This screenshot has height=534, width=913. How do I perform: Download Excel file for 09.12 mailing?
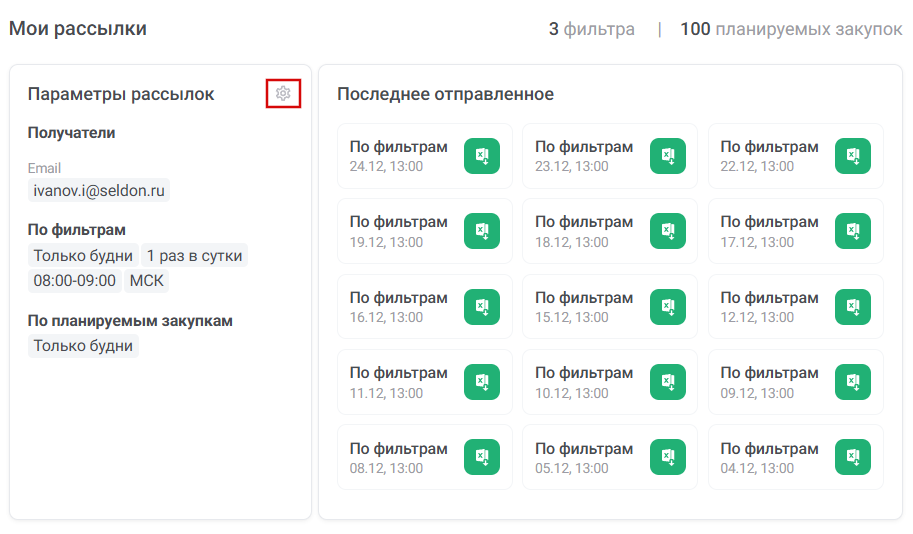point(853,382)
